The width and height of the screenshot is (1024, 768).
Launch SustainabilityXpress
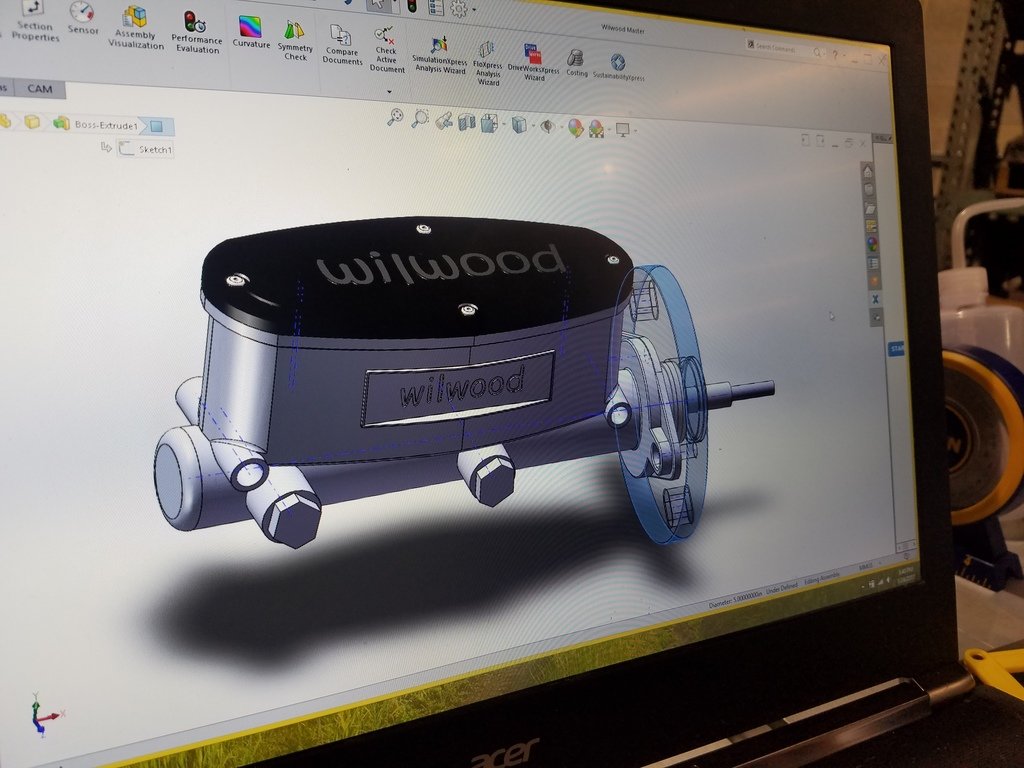pos(618,68)
